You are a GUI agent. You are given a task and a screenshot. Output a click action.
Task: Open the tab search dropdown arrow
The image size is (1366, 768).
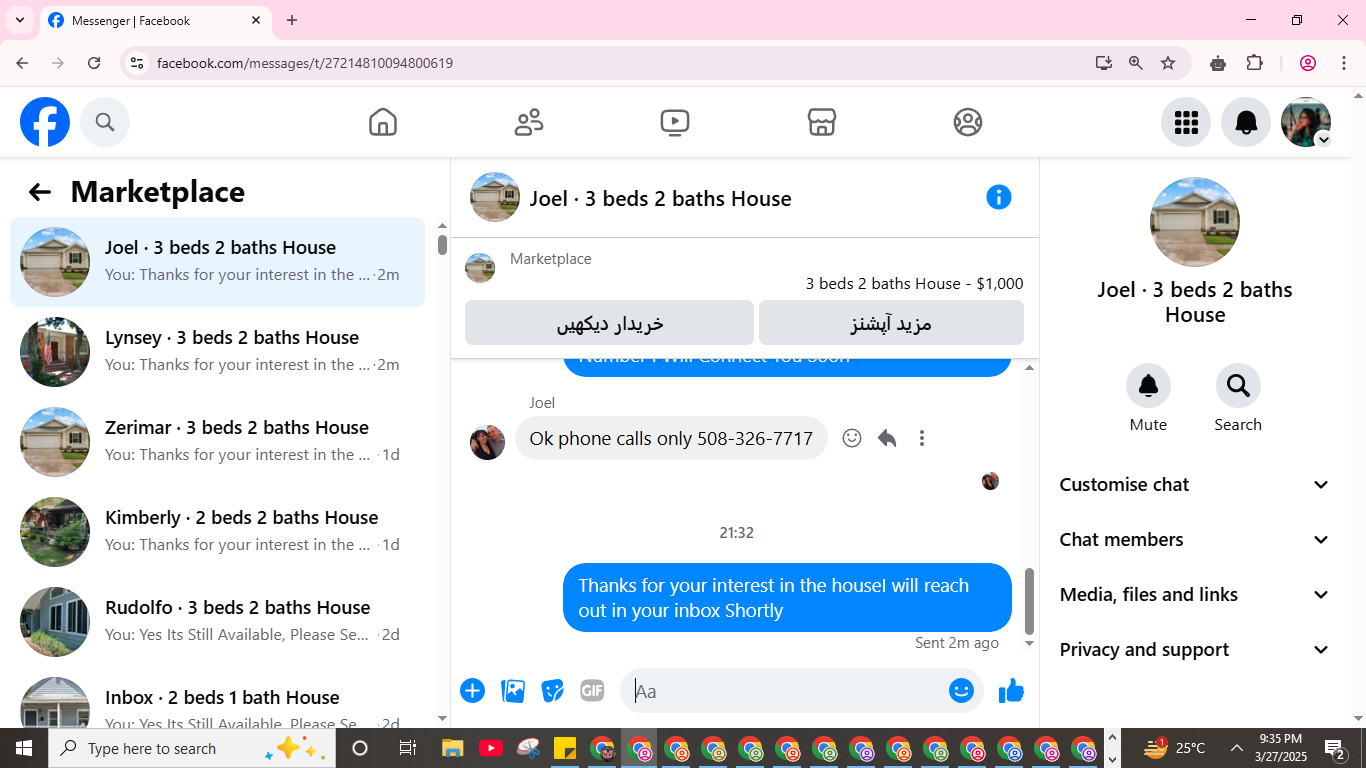(x=19, y=20)
